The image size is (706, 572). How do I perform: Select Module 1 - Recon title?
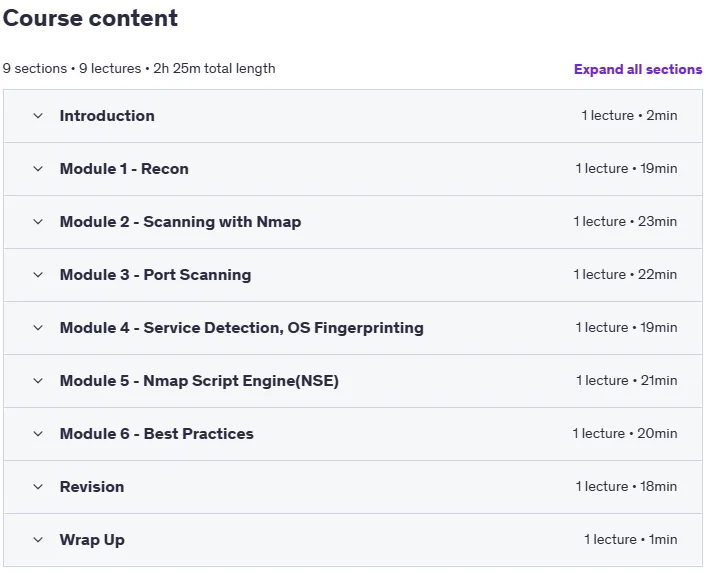124,169
